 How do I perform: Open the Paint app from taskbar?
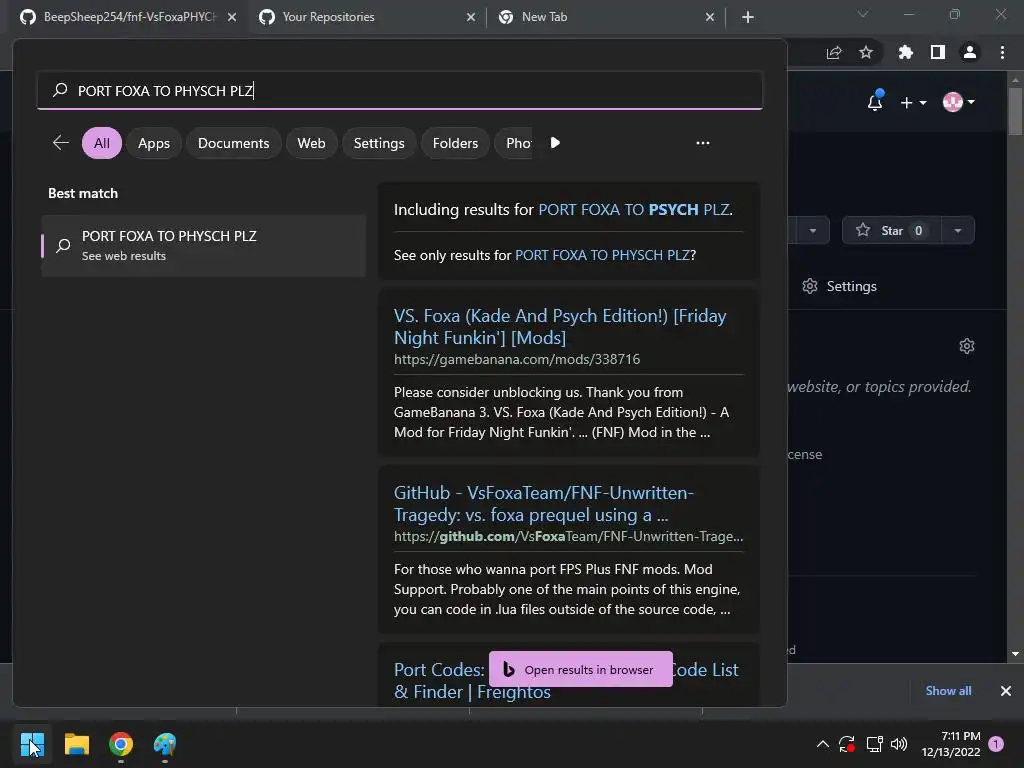click(165, 744)
